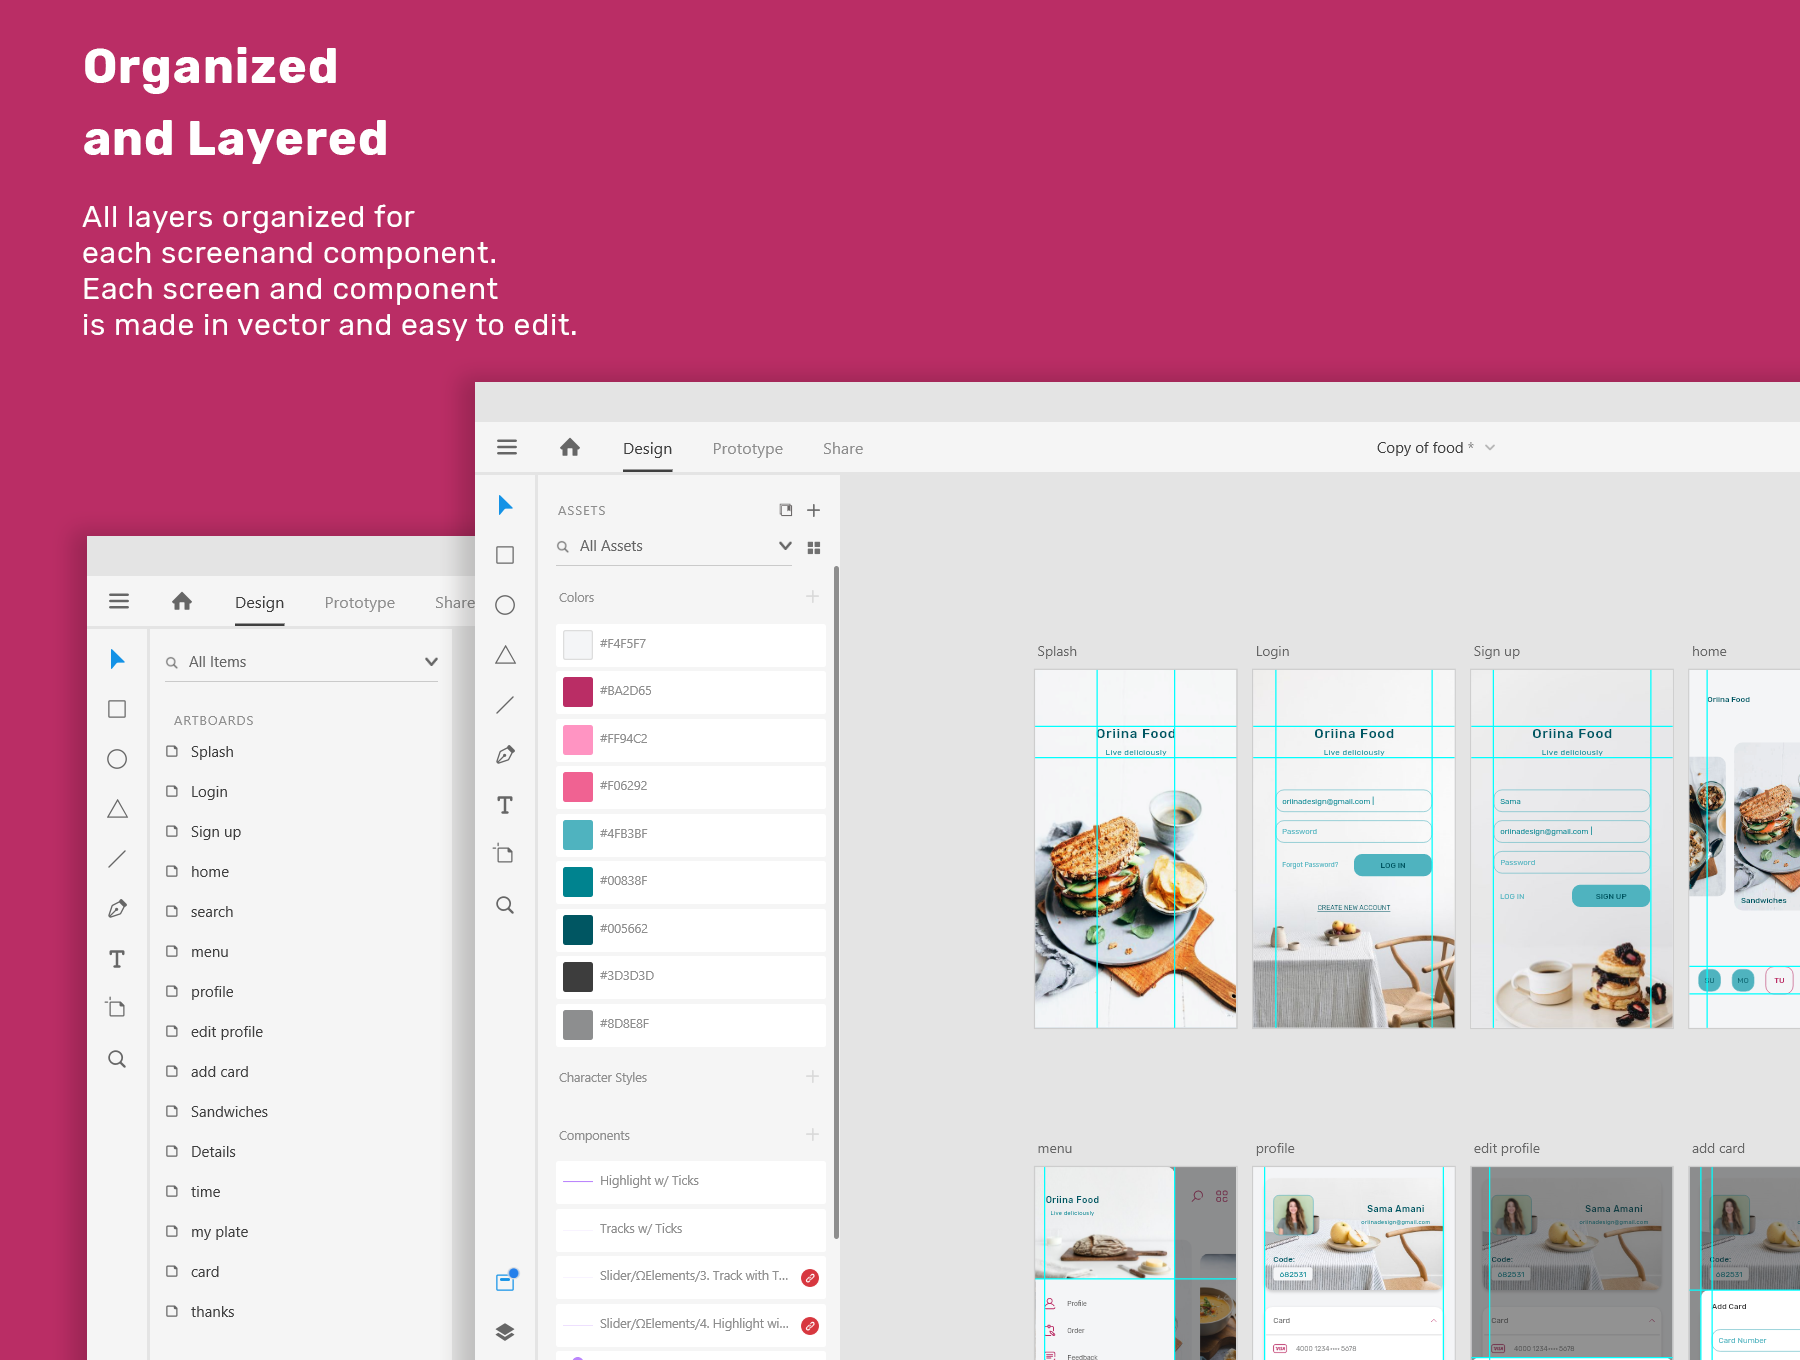1800x1360 pixels.
Task: Click the Zoom magnifier tool in left window
Action: (x=117, y=1059)
